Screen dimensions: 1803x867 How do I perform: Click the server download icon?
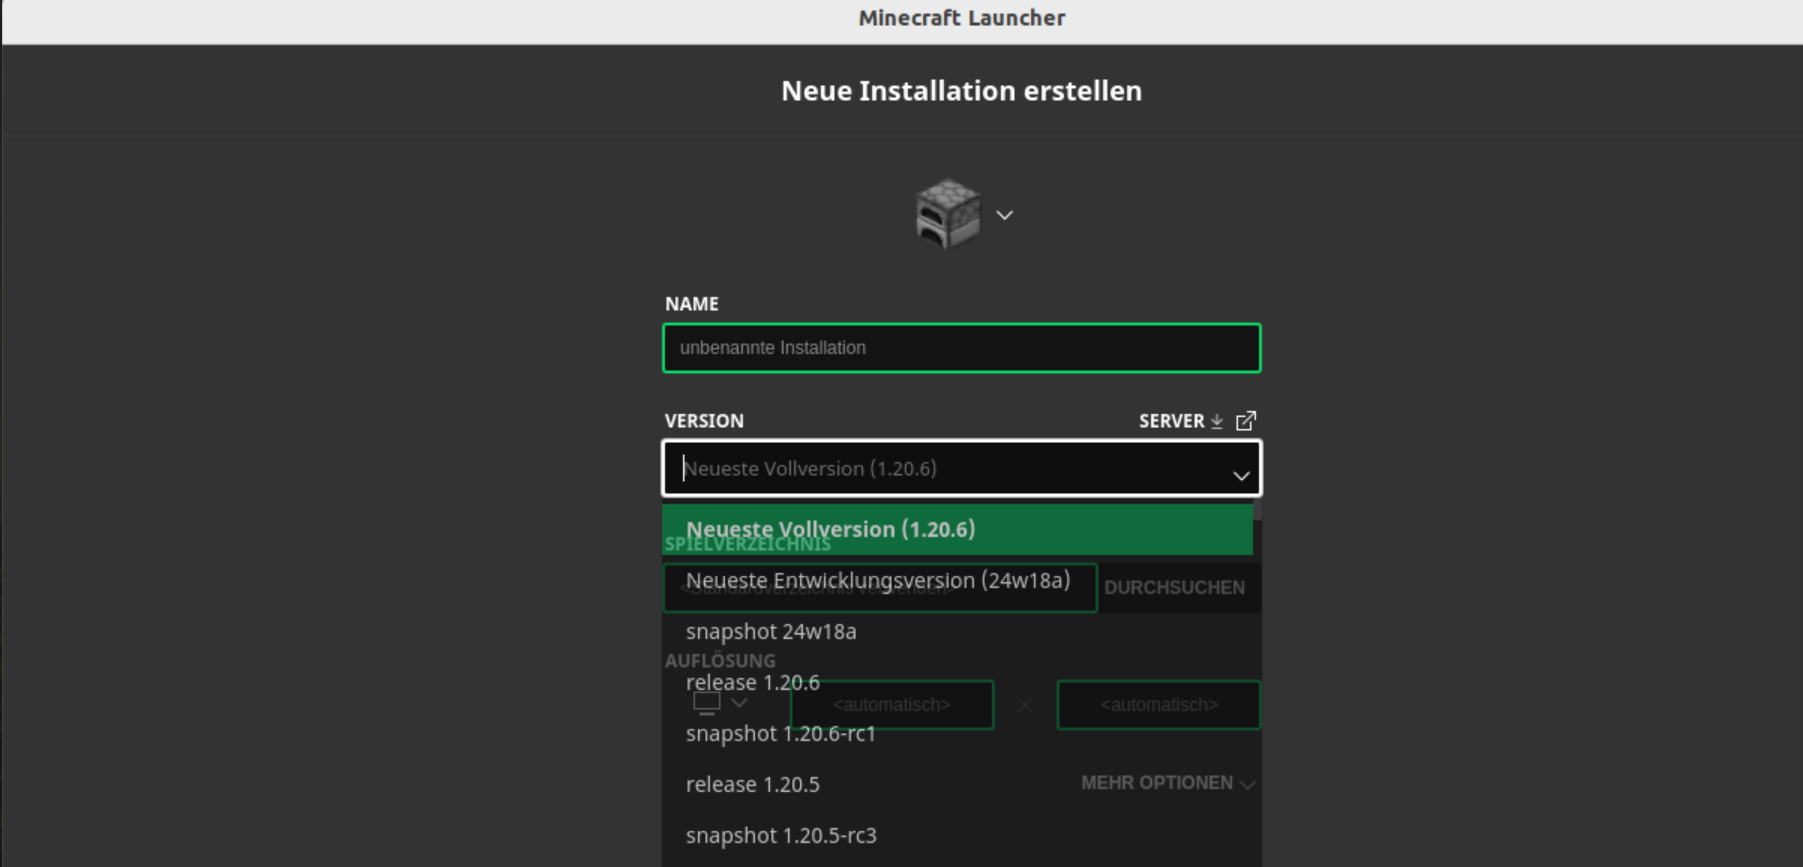point(1217,421)
